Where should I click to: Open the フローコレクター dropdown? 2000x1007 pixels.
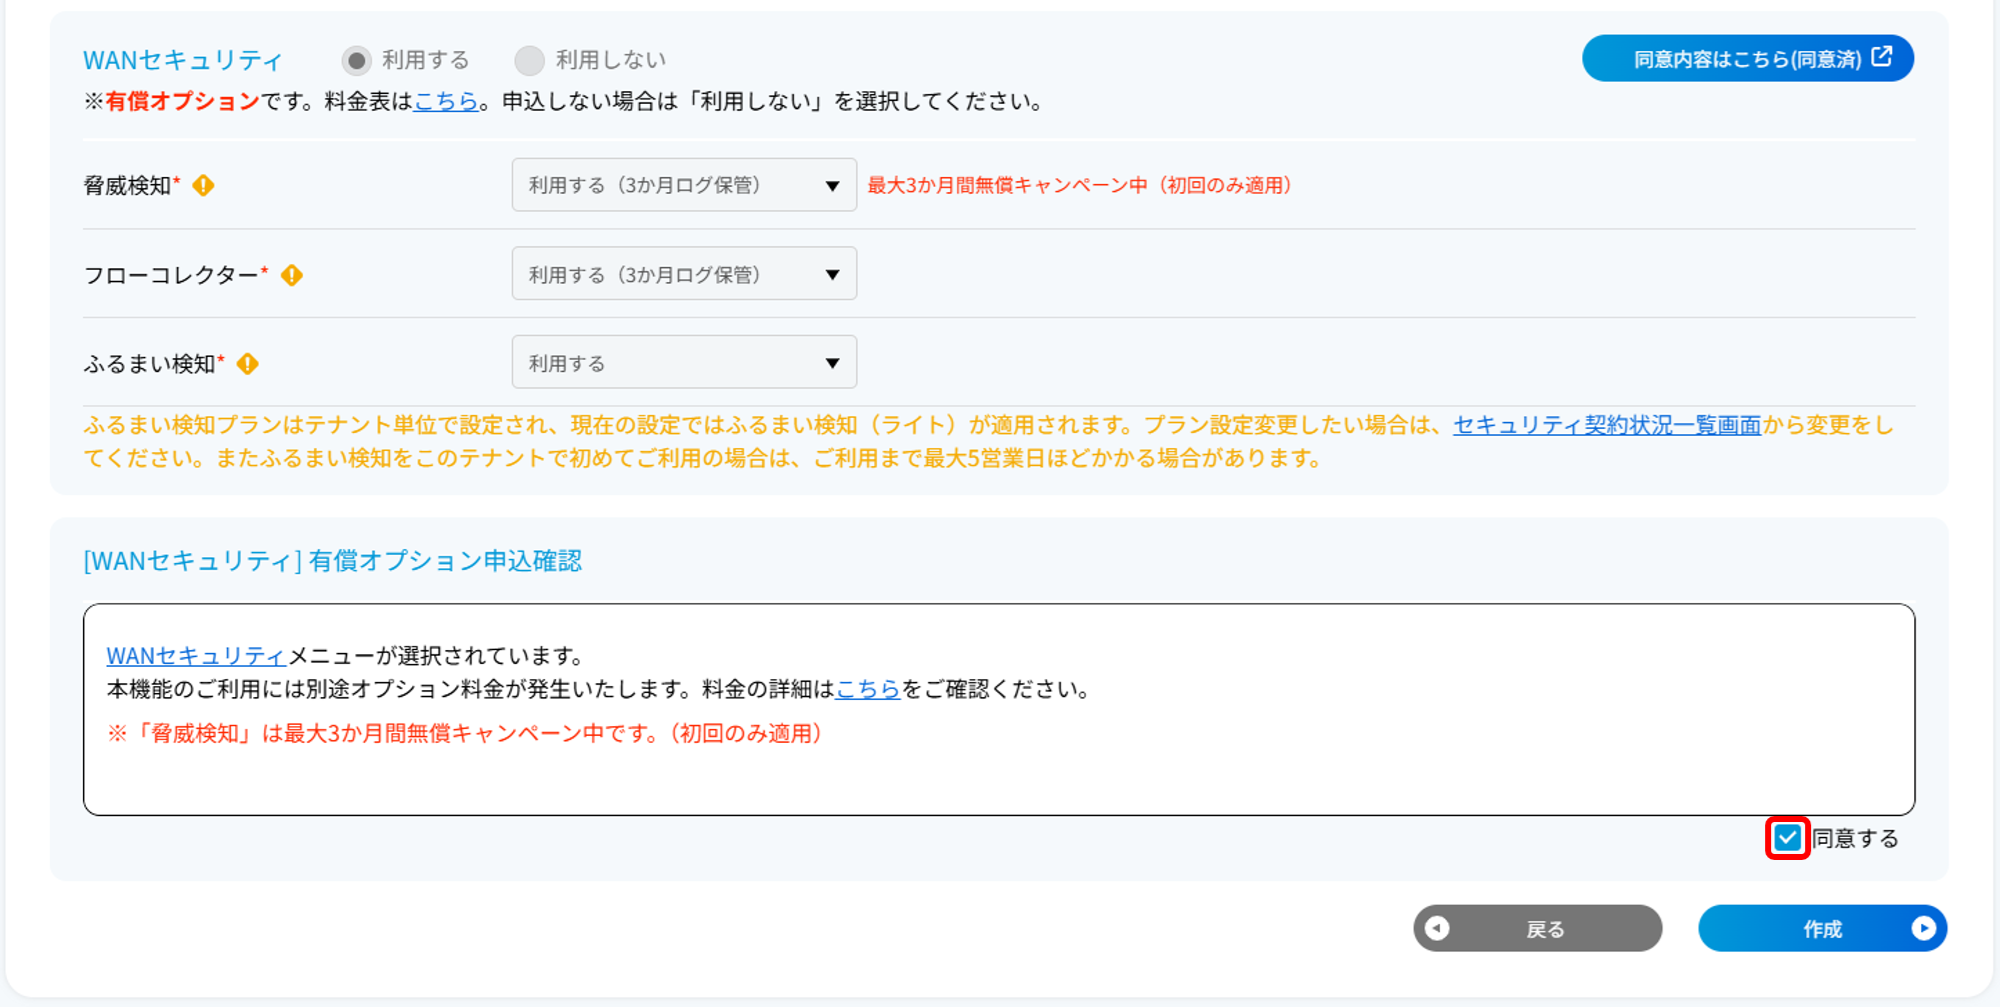[684, 274]
